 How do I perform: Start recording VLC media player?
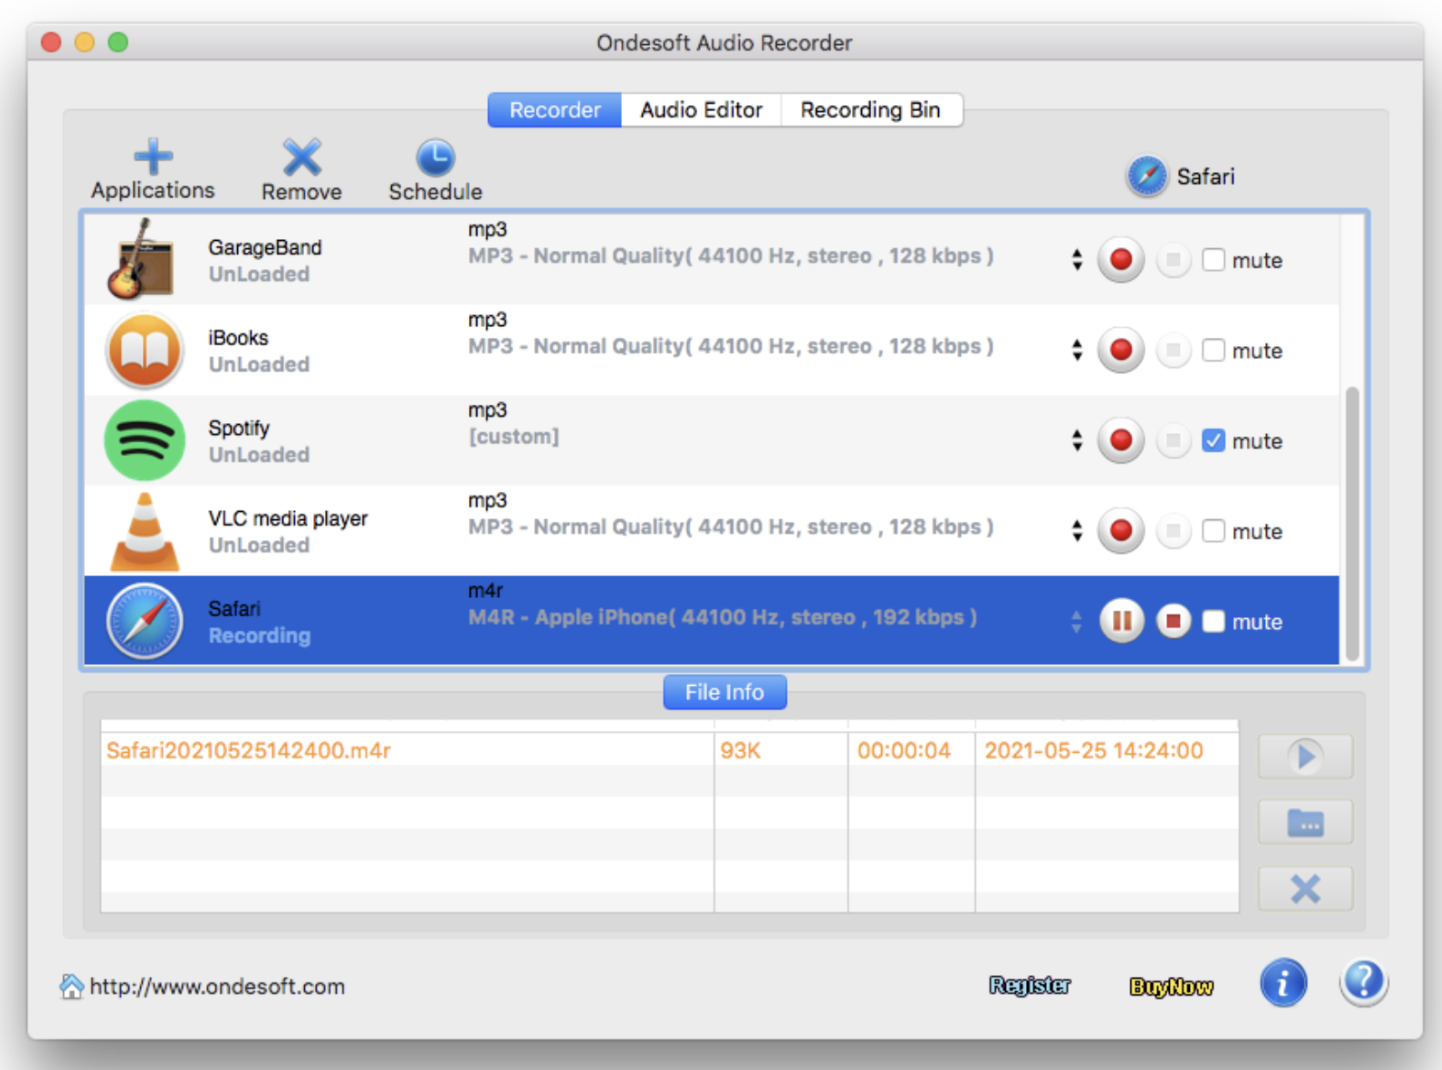click(x=1121, y=531)
